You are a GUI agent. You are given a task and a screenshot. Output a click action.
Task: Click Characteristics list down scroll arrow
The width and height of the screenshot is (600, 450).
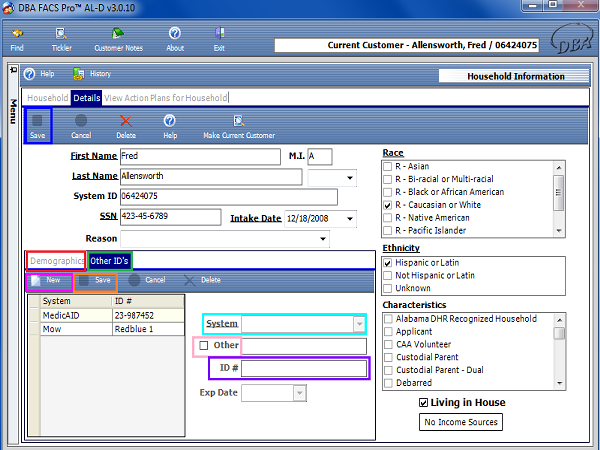[x=559, y=383]
